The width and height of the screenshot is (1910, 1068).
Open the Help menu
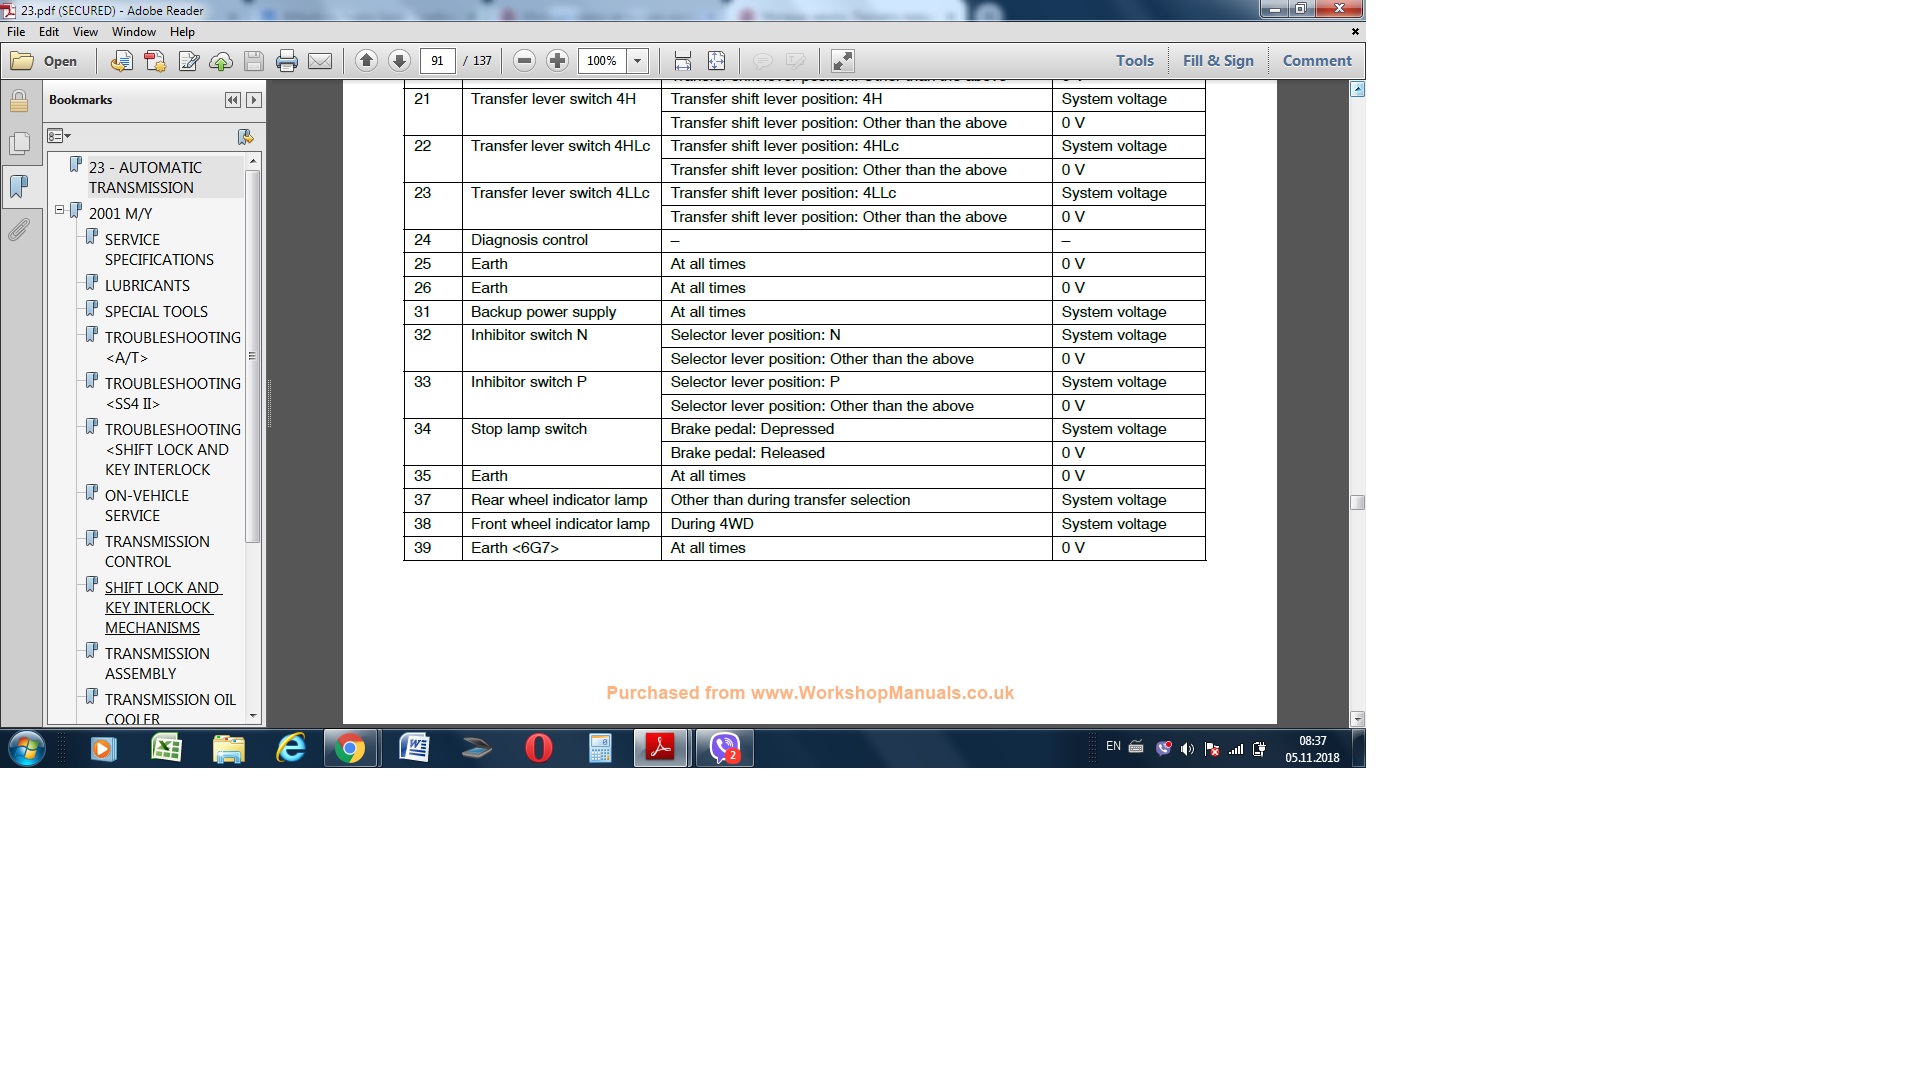click(182, 32)
